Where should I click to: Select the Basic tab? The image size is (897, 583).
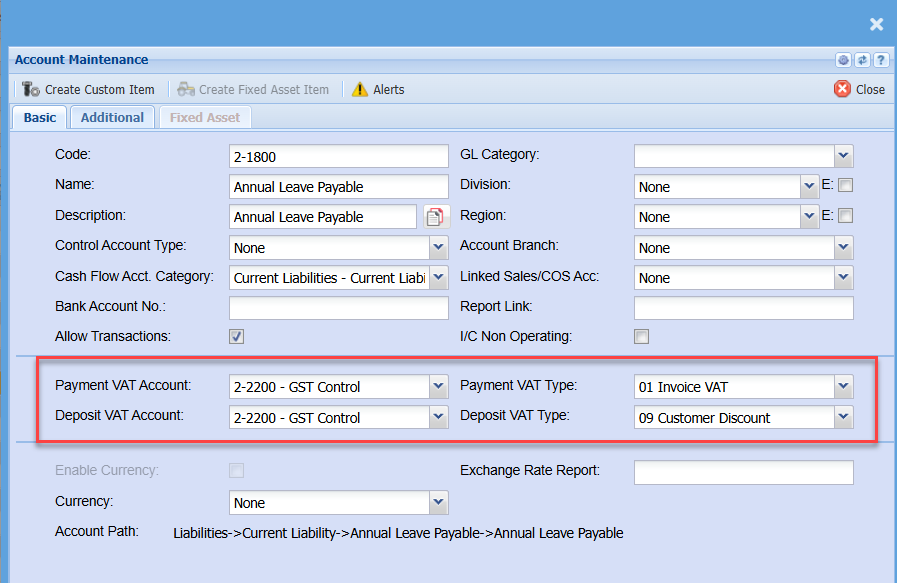click(40, 117)
